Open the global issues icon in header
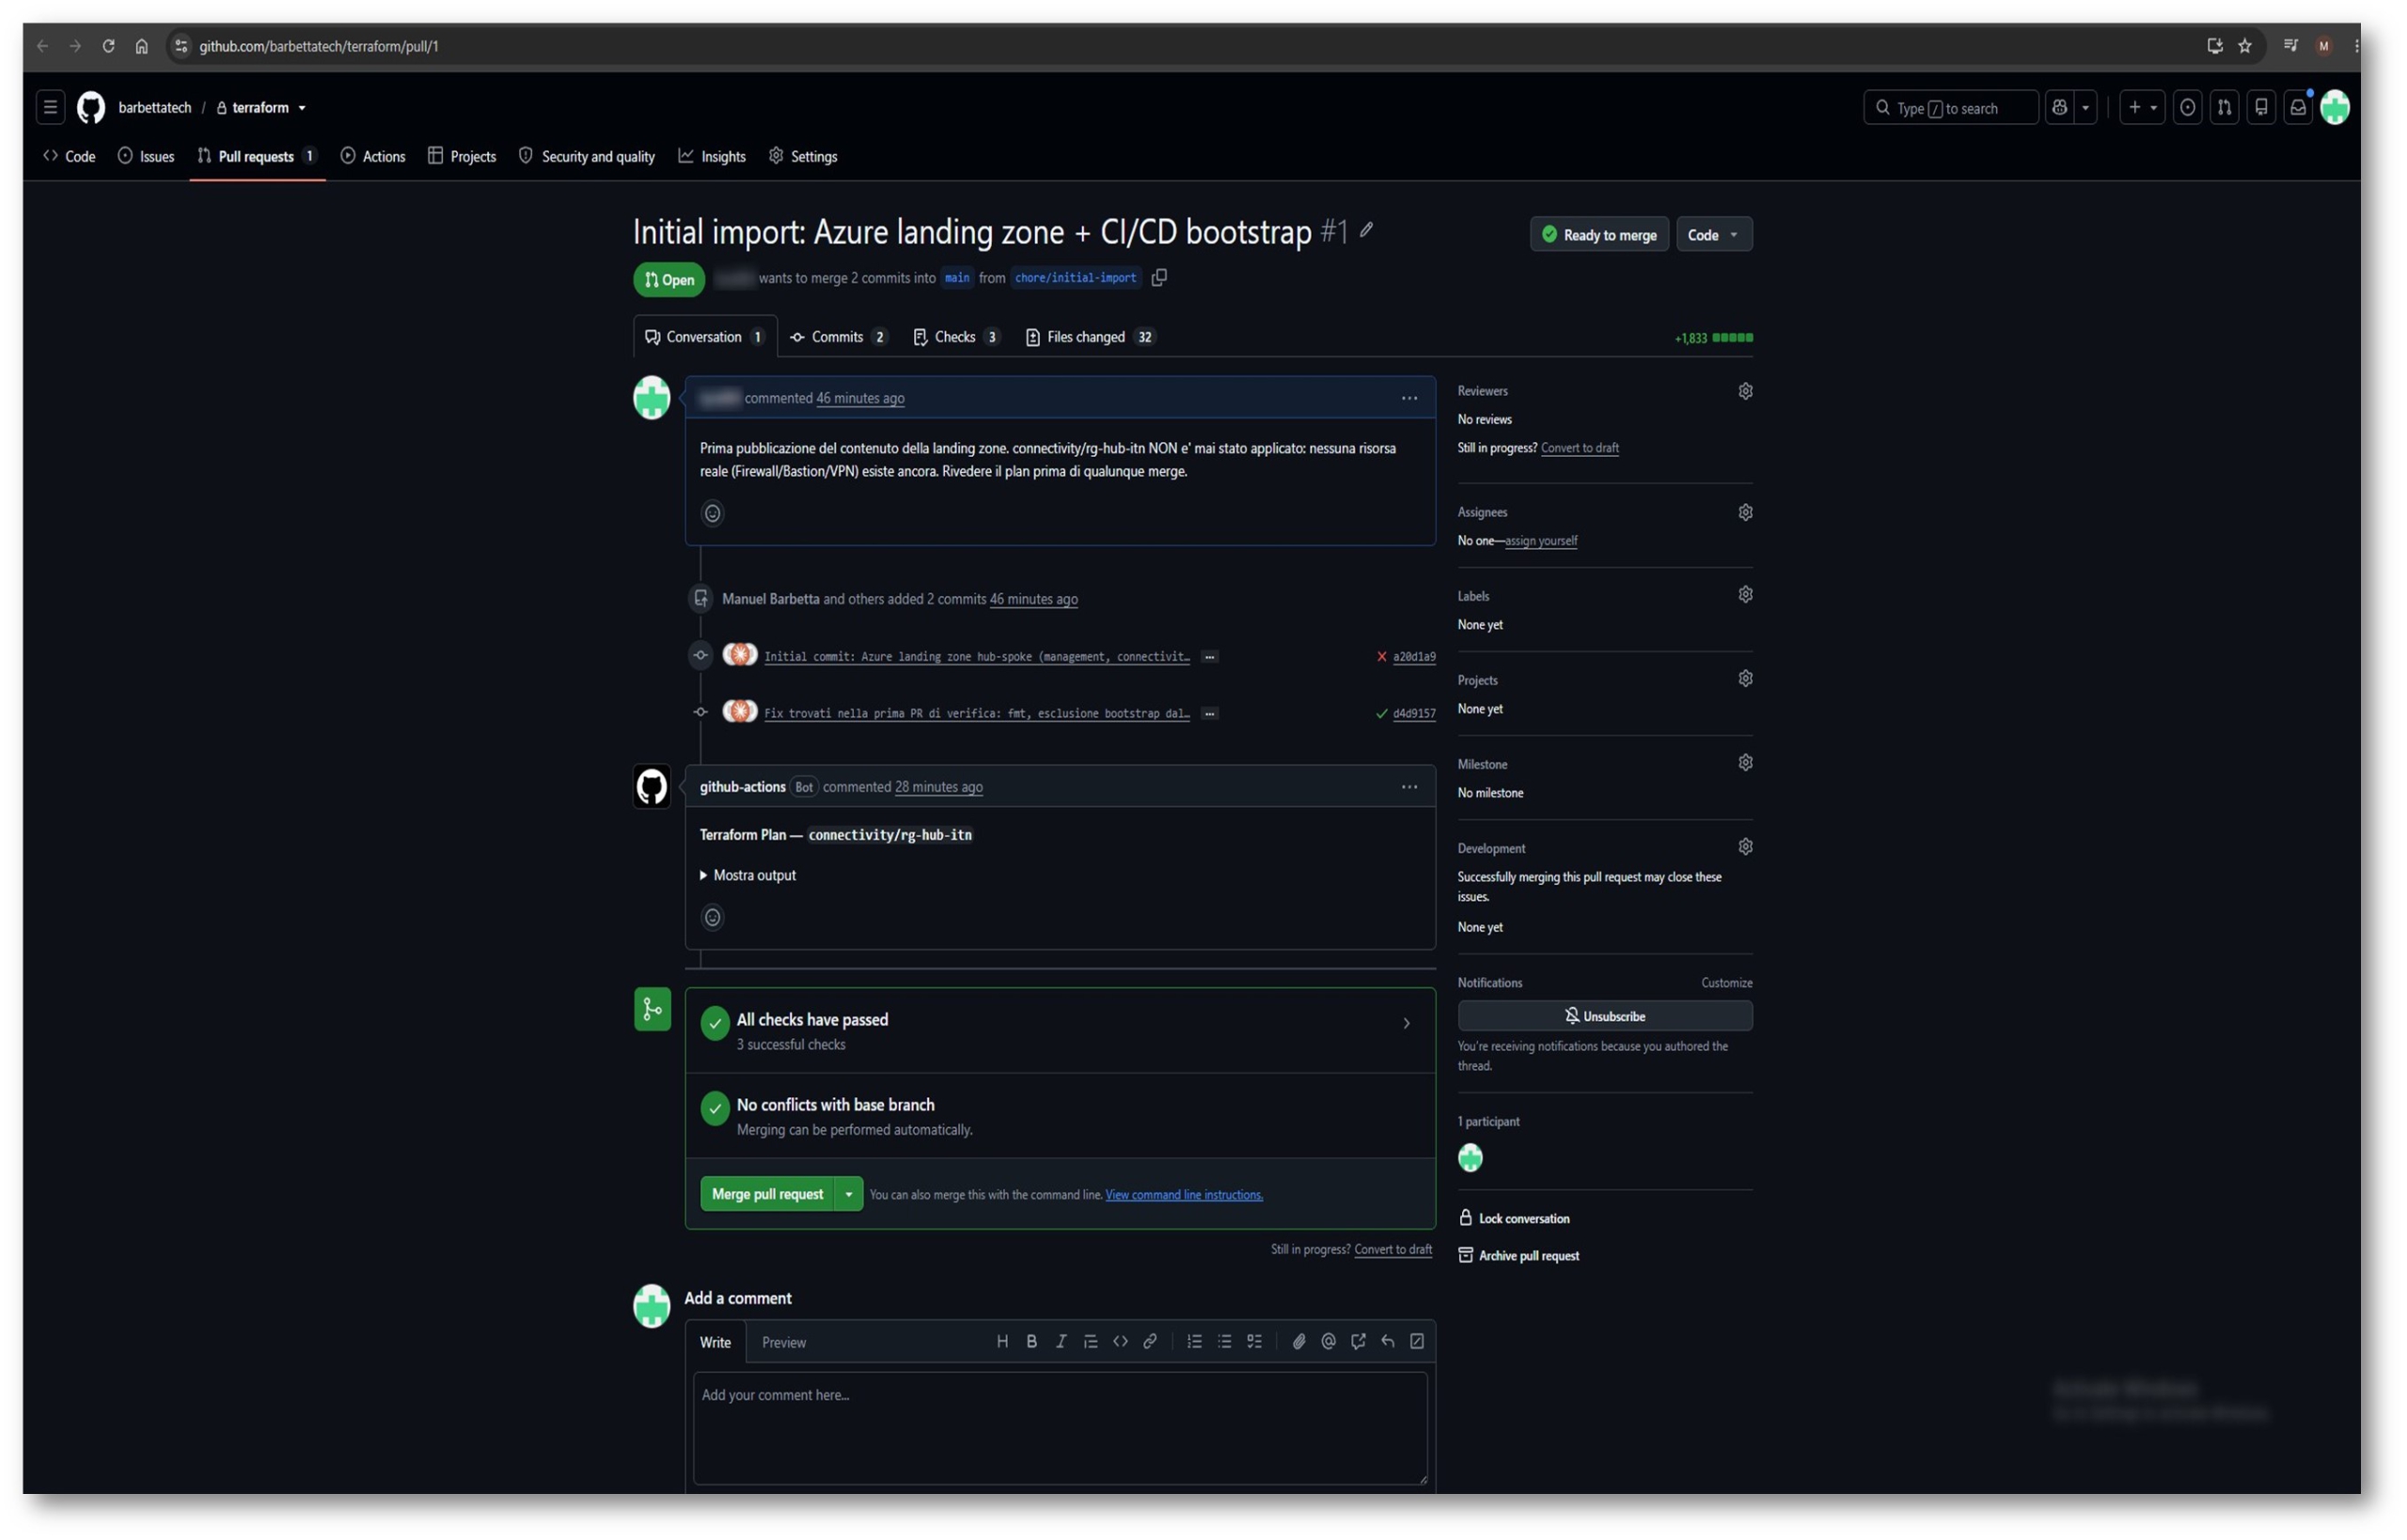This screenshot has width=2407, height=1540. click(2187, 107)
